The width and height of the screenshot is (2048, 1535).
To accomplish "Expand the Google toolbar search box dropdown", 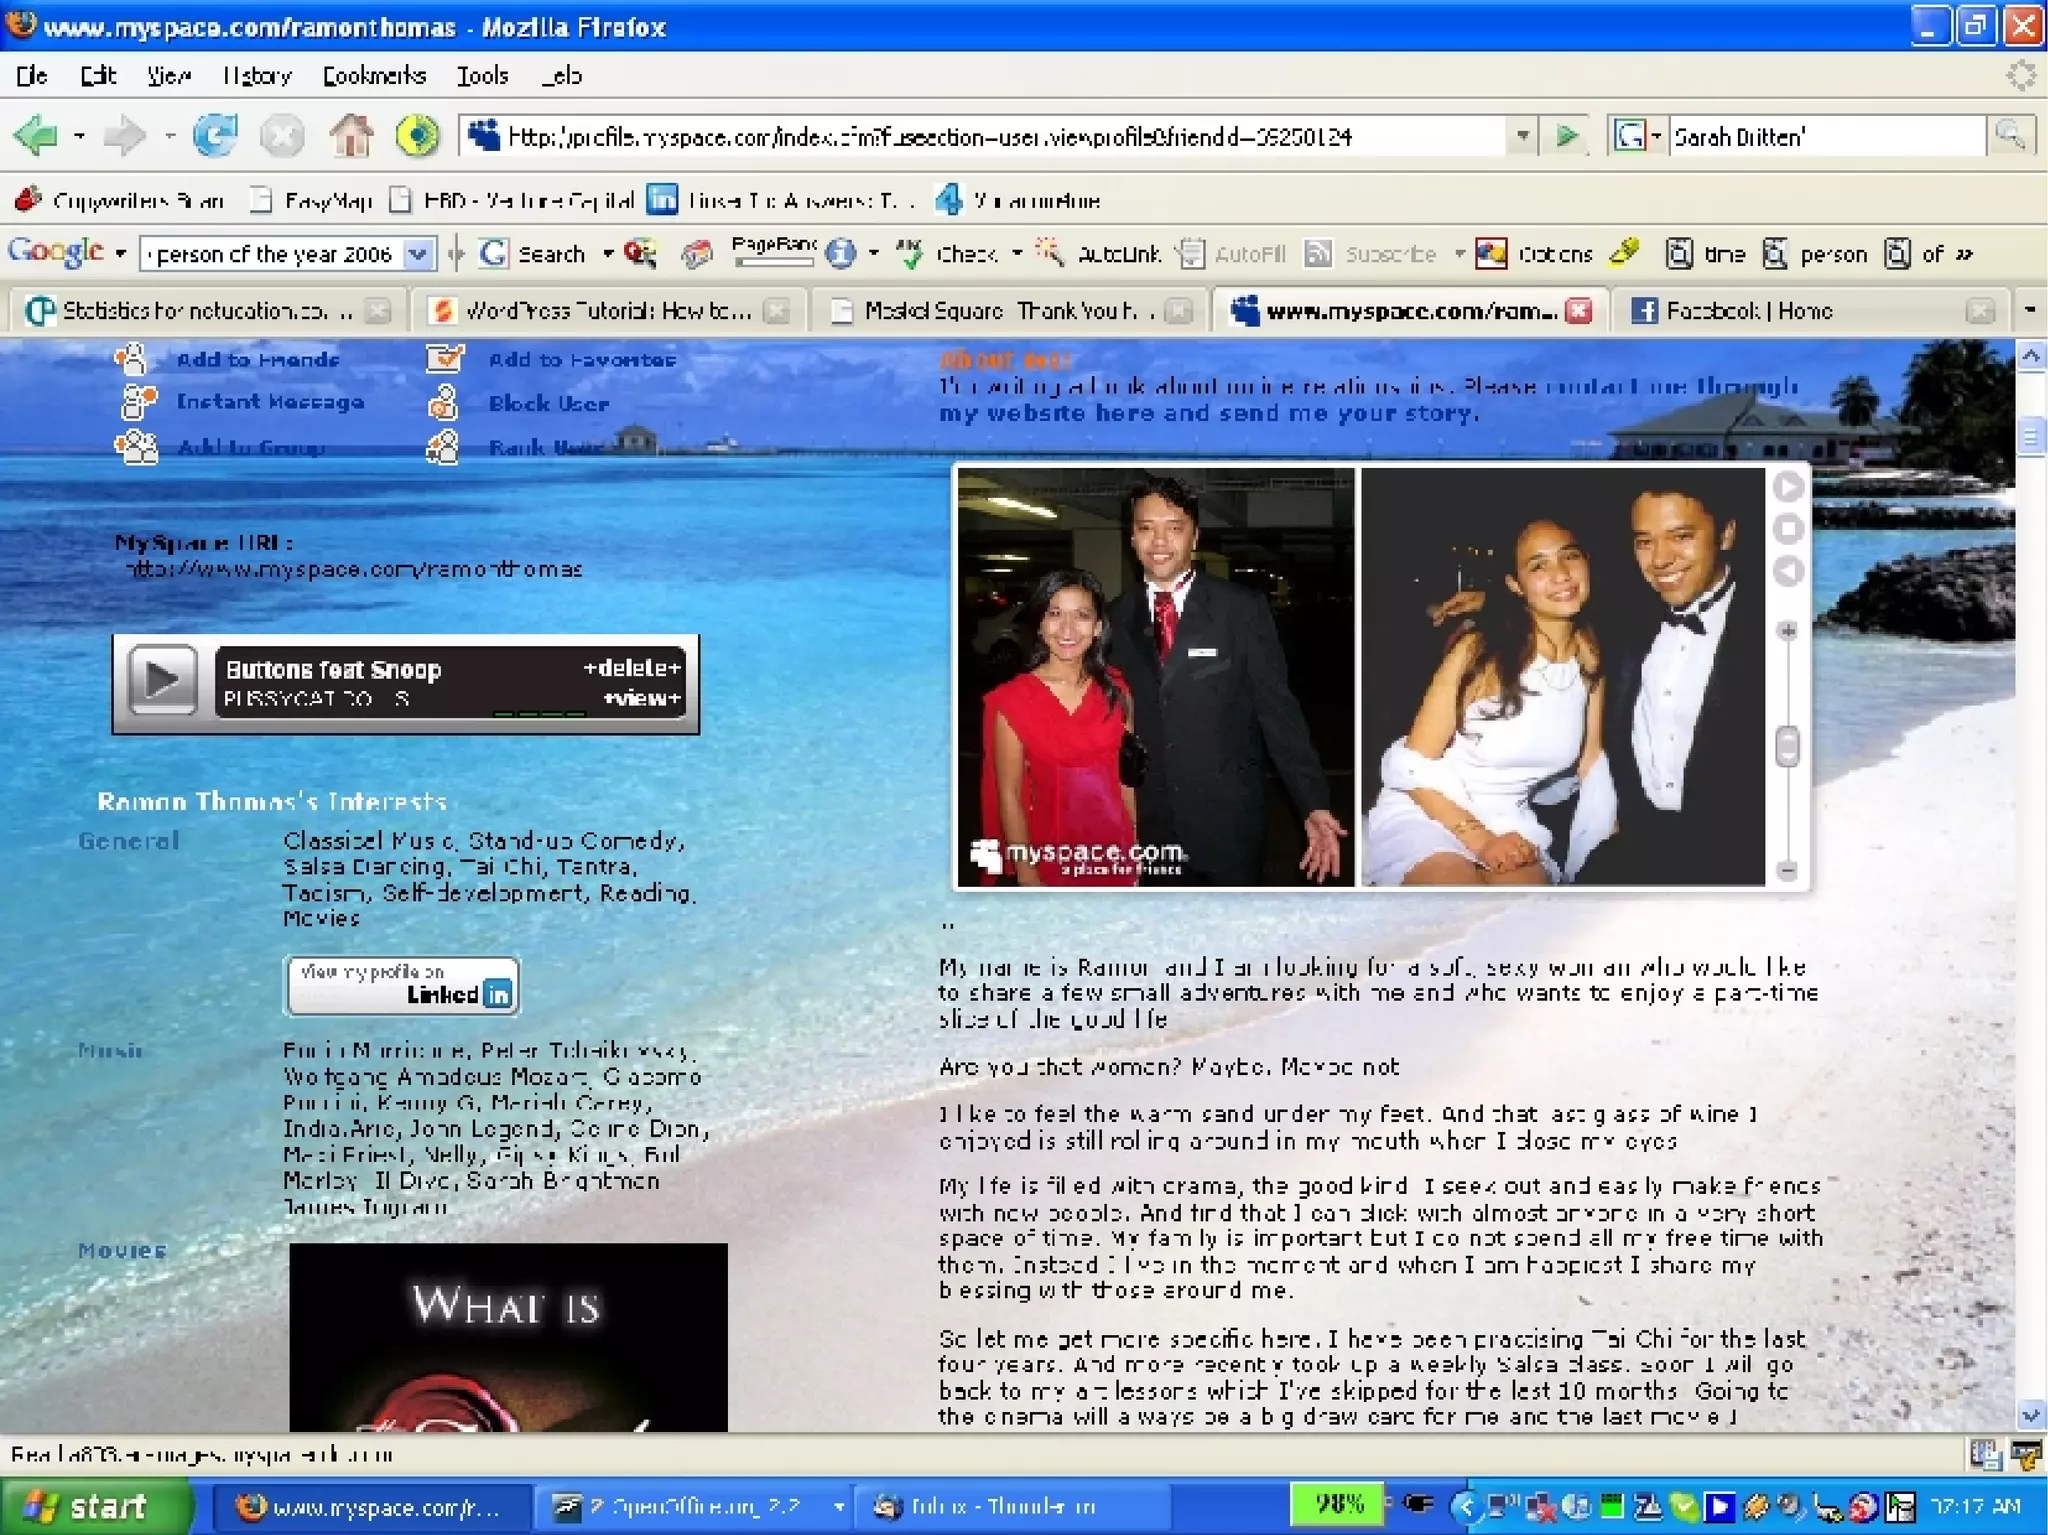I will pos(418,254).
